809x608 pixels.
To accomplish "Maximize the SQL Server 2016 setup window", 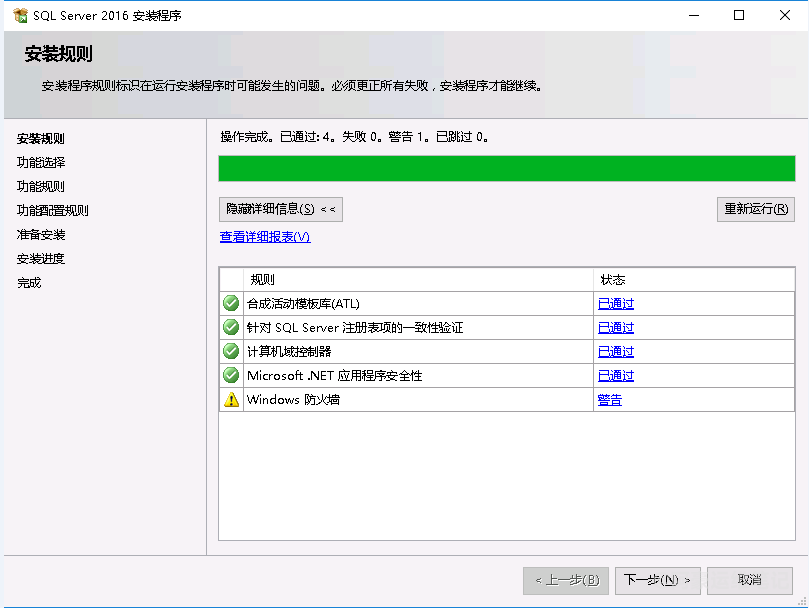I will (x=739, y=15).
